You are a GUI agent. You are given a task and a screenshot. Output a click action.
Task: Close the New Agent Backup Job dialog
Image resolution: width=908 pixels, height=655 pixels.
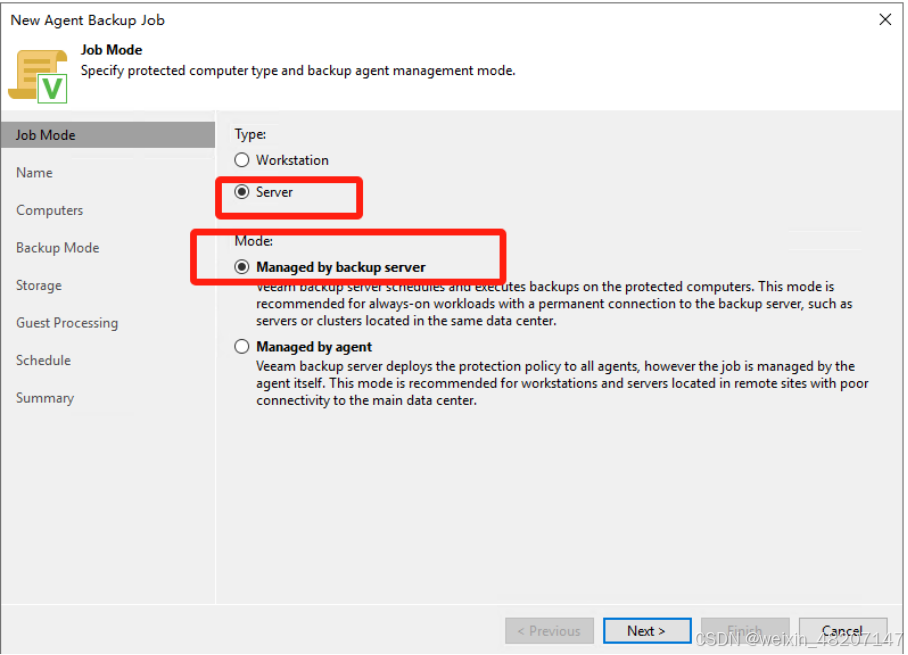pos(885,20)
